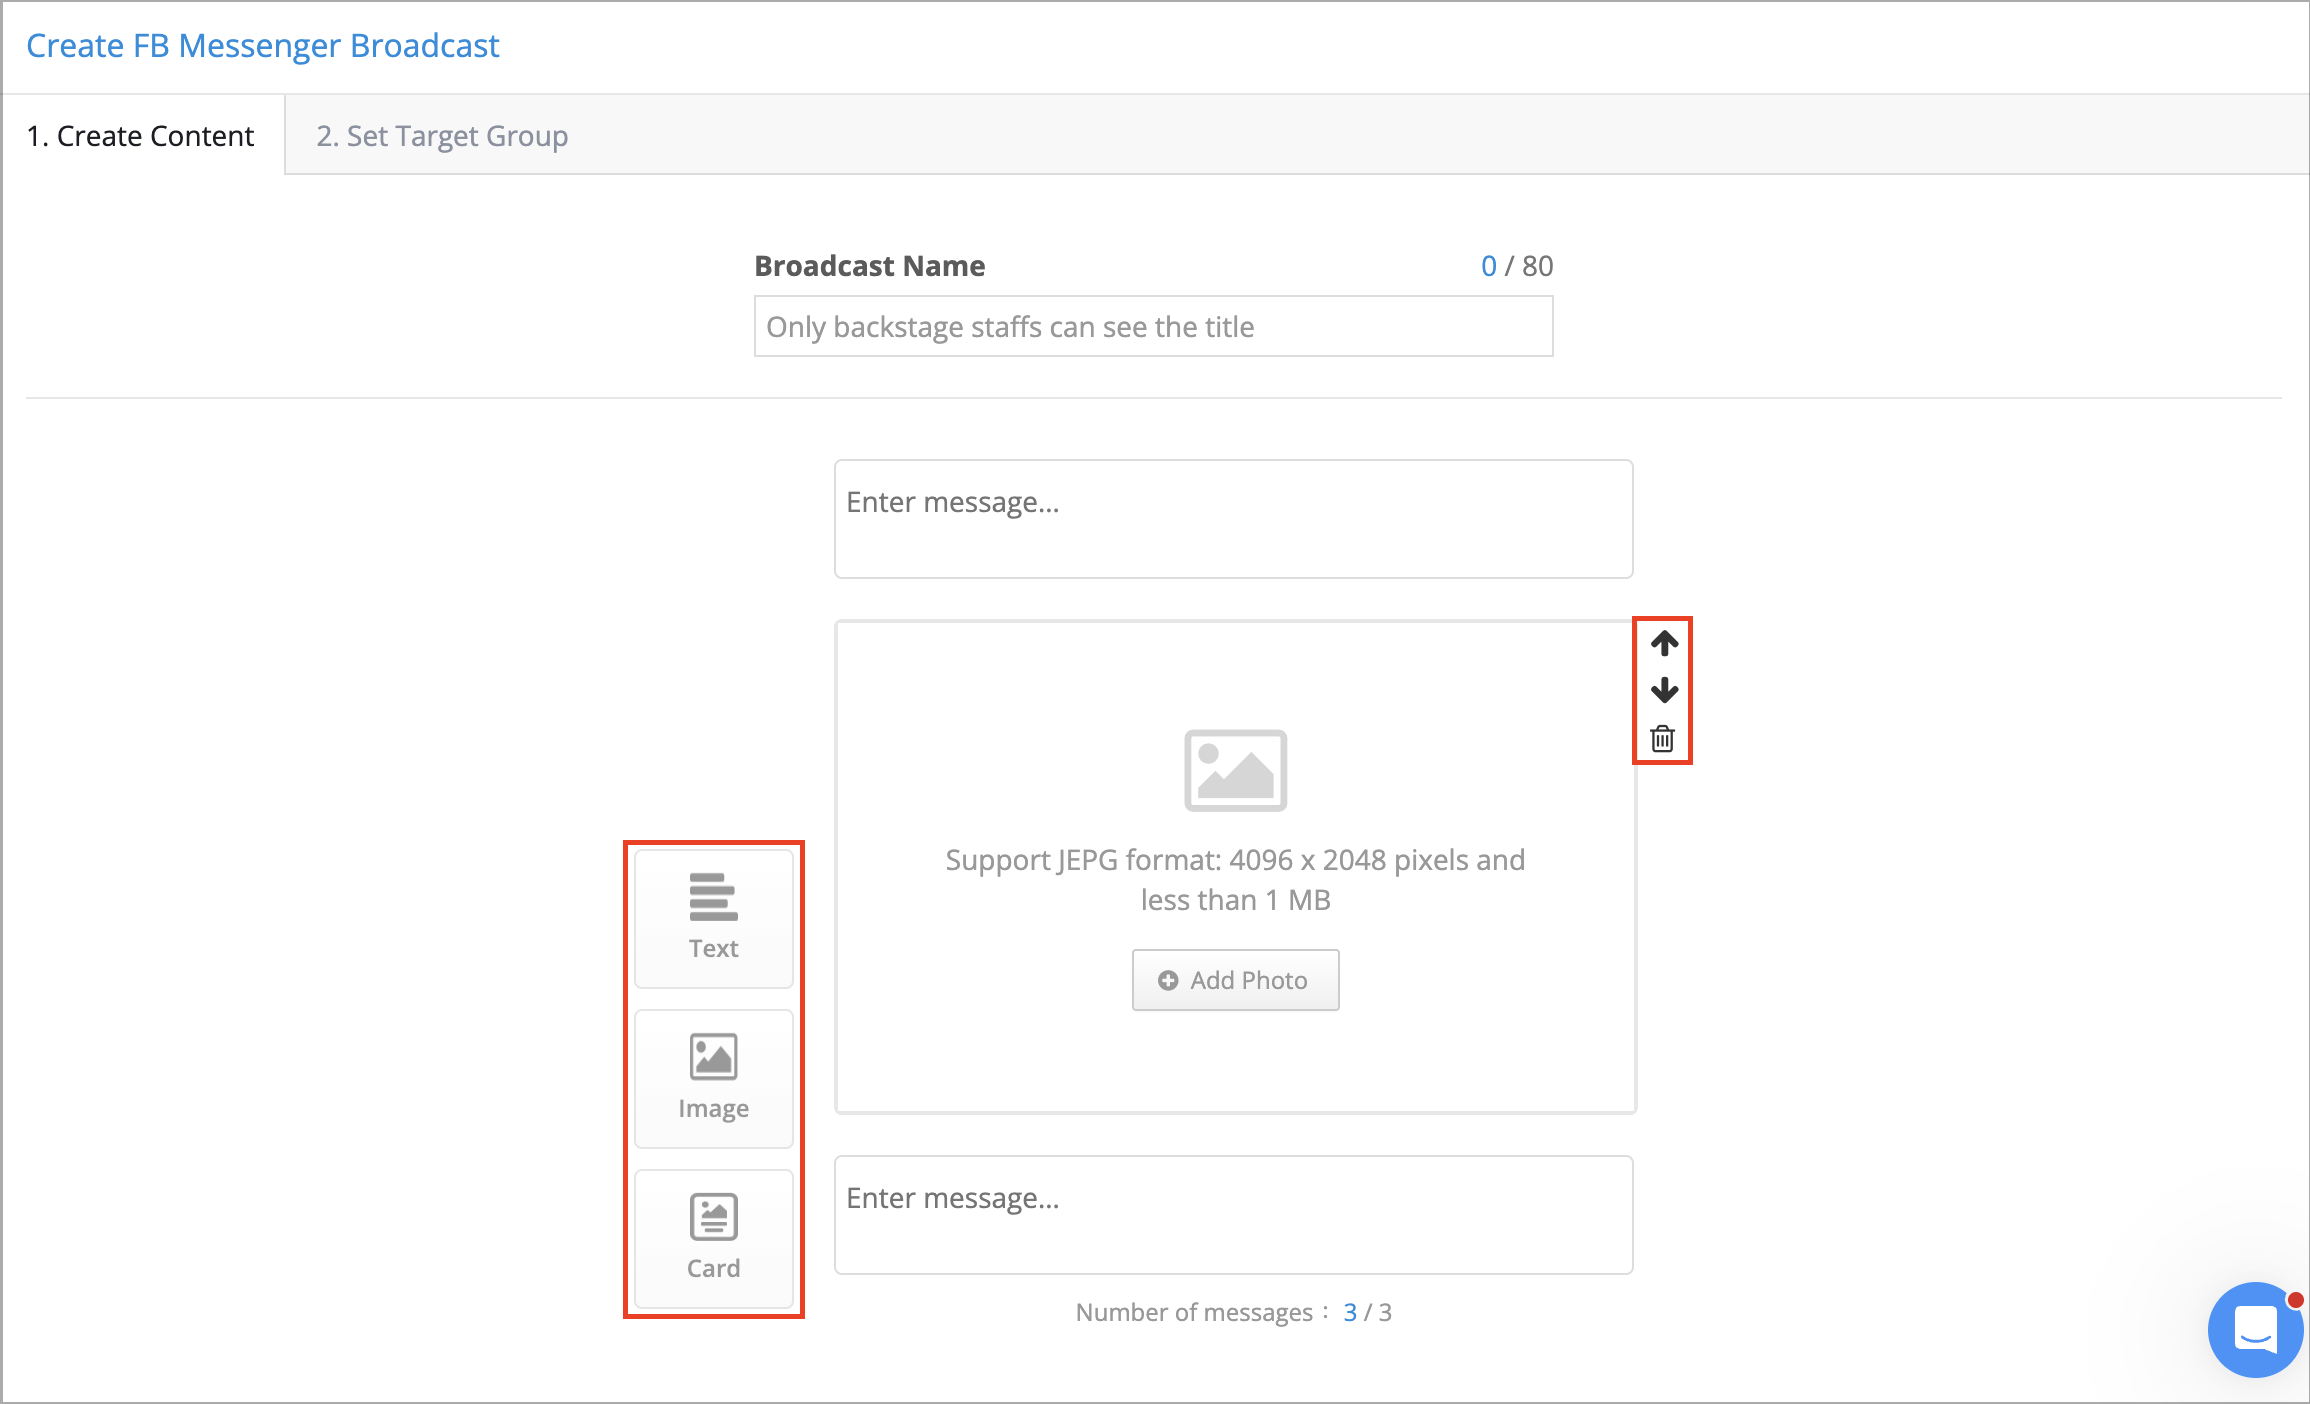Select the Create Content tab

141,135
